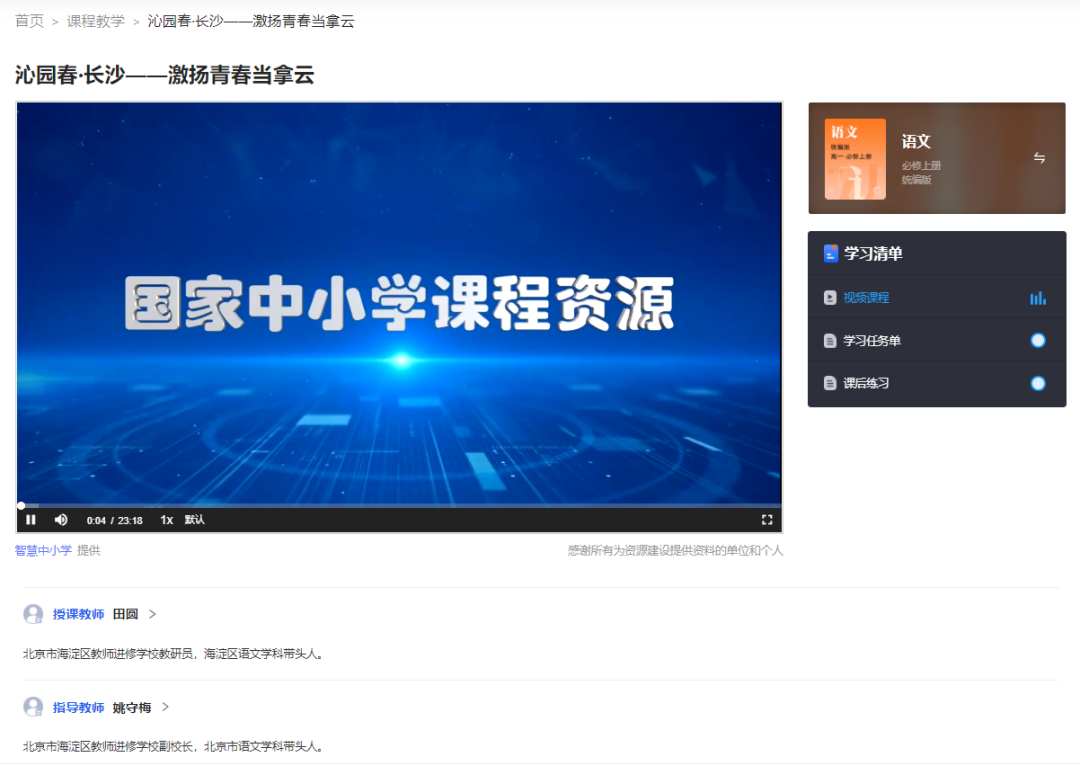Image resolution: width=1080 pixels, height=766 pixels.
Task: Open the 授课教师 avatar icon
Action: [x=33, y=613]
